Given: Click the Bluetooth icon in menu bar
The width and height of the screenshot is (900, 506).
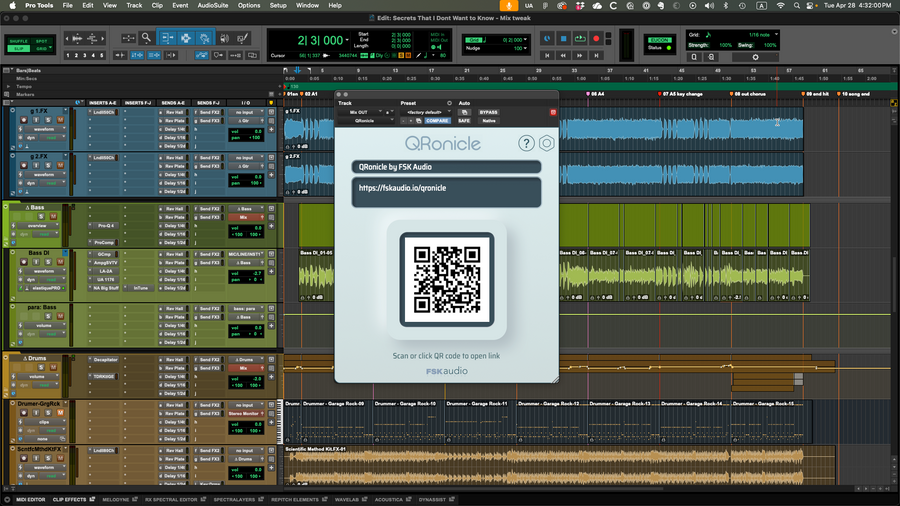Looking at the screenshot, I should click(726, 5).
